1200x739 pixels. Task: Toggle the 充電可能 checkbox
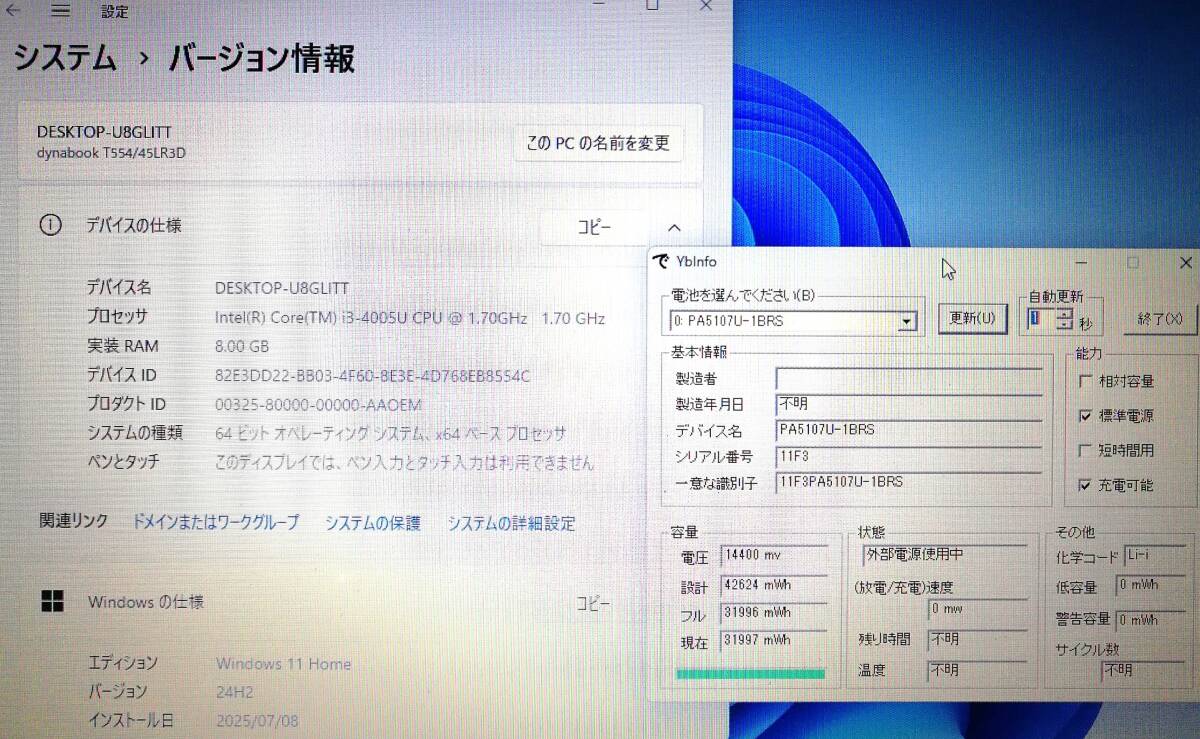pyautogui.click(x=1086, y=485)
